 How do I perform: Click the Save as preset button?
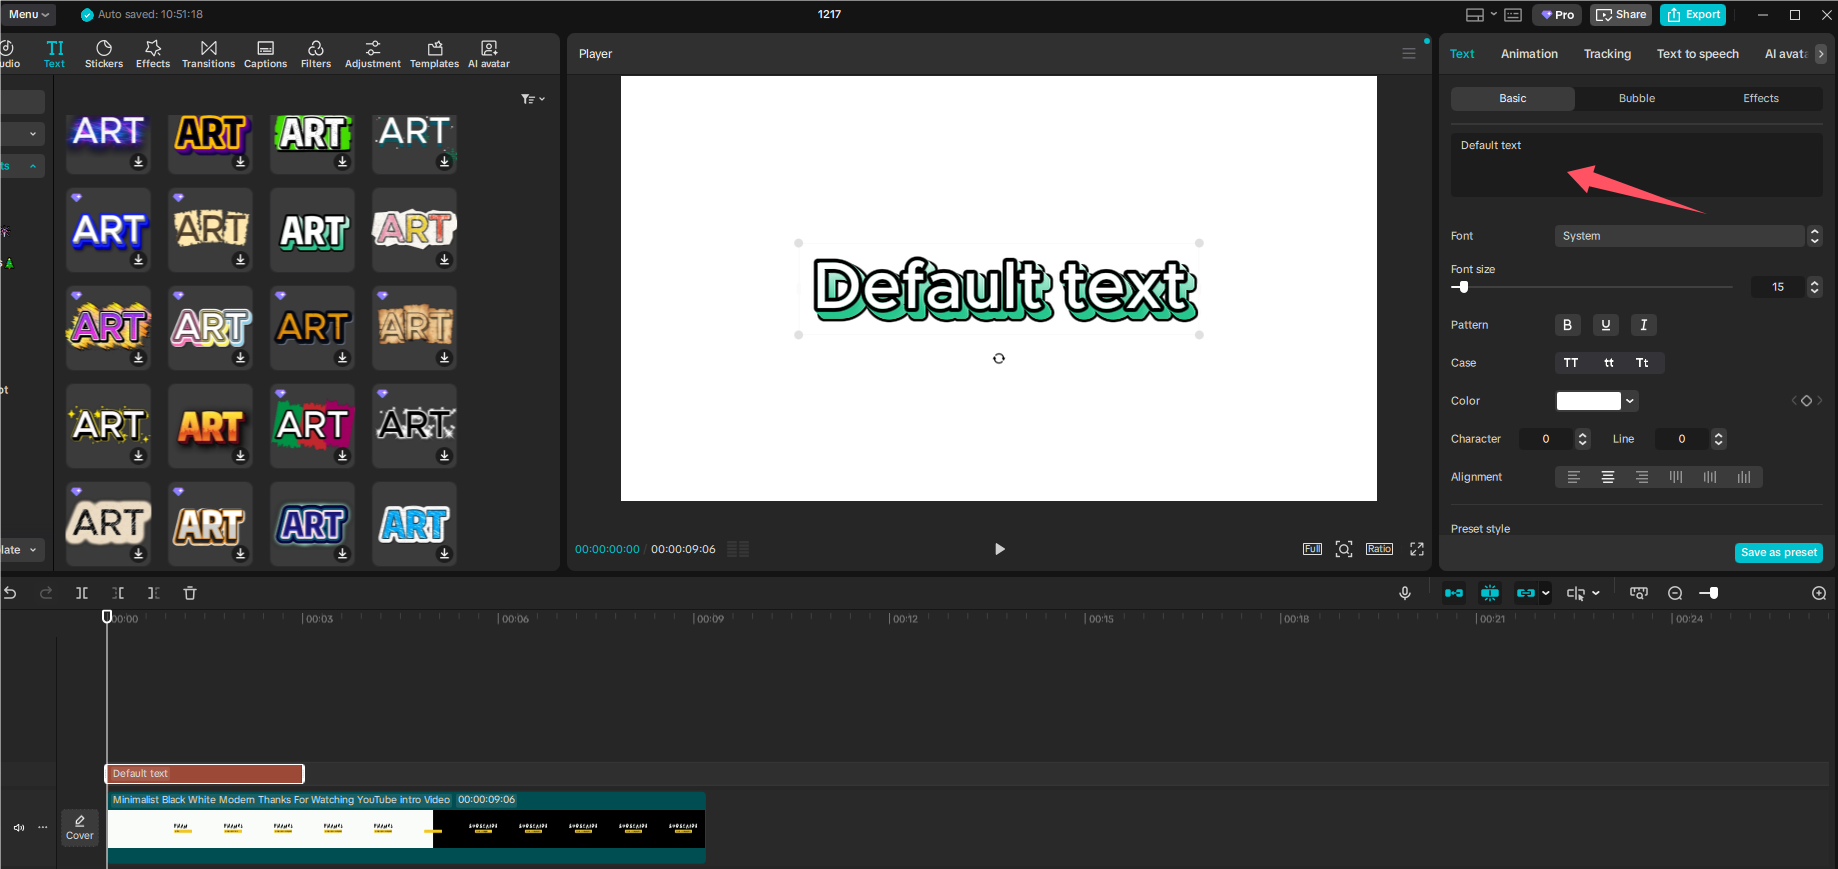[x=1778, y=552]
